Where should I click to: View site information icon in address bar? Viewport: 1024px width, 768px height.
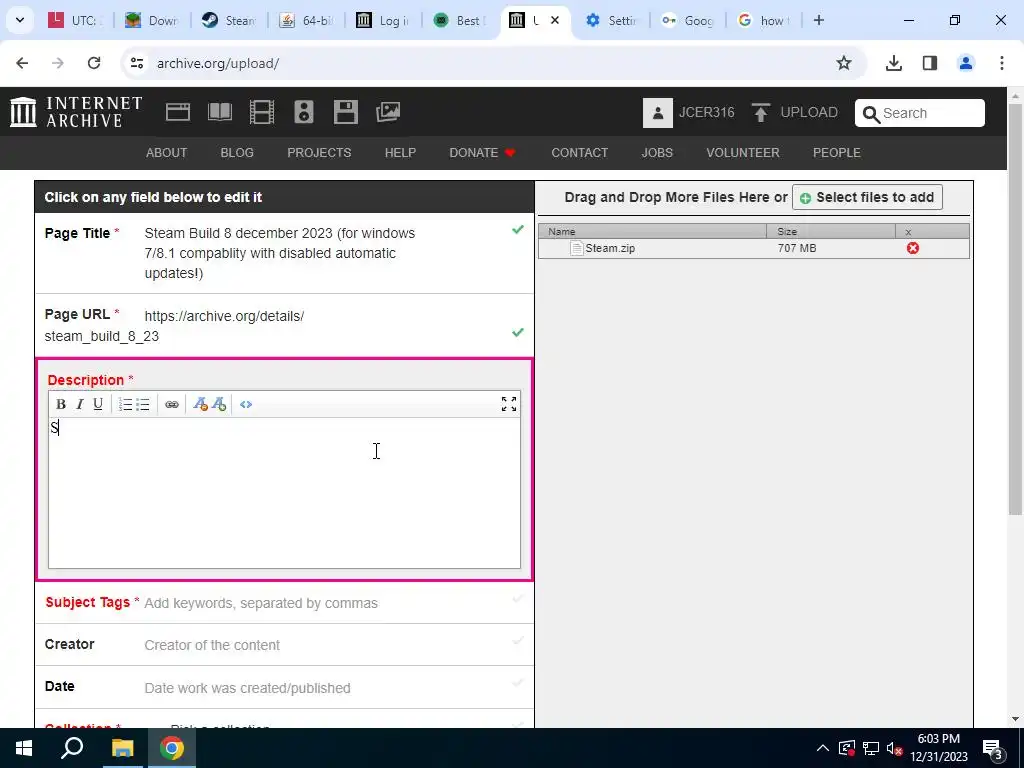tap(136, 63)
